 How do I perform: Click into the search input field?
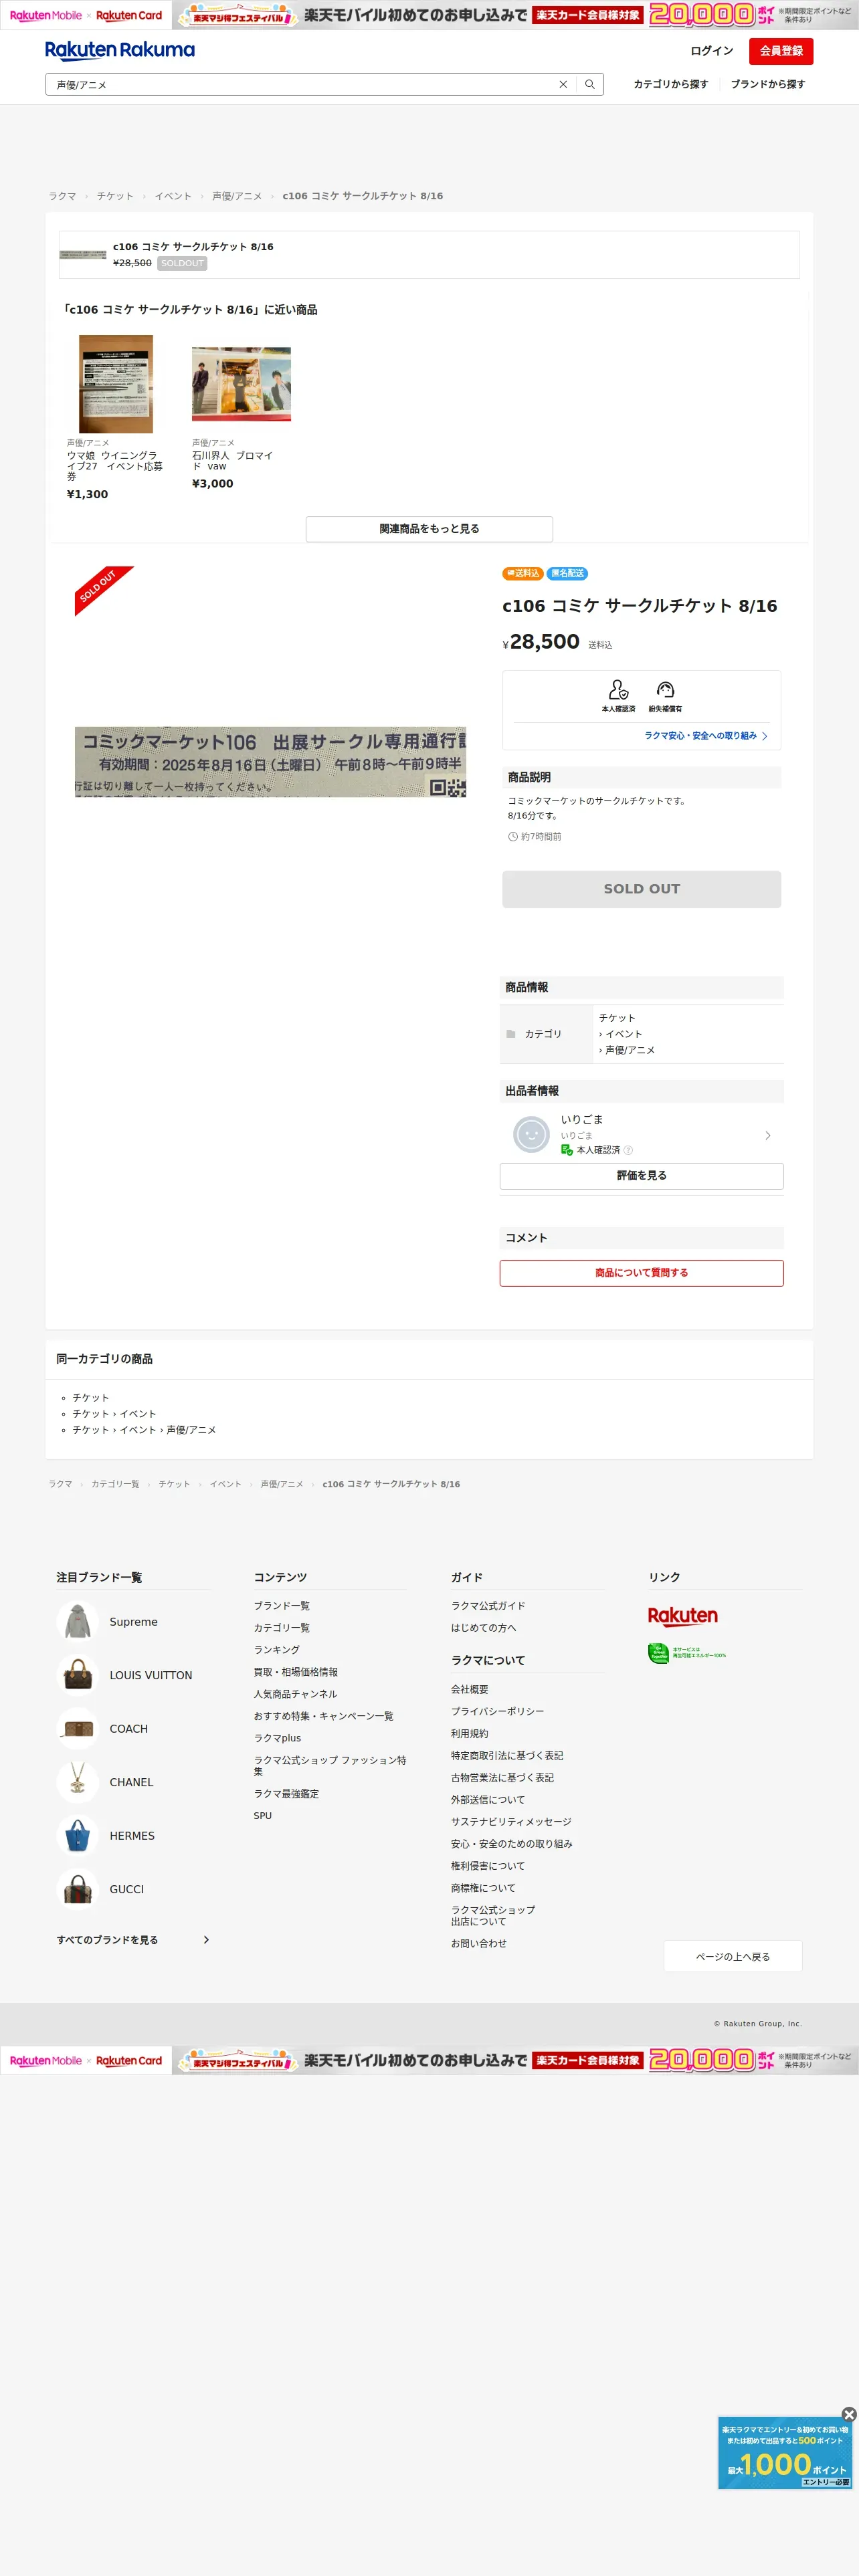click(300, 85)
